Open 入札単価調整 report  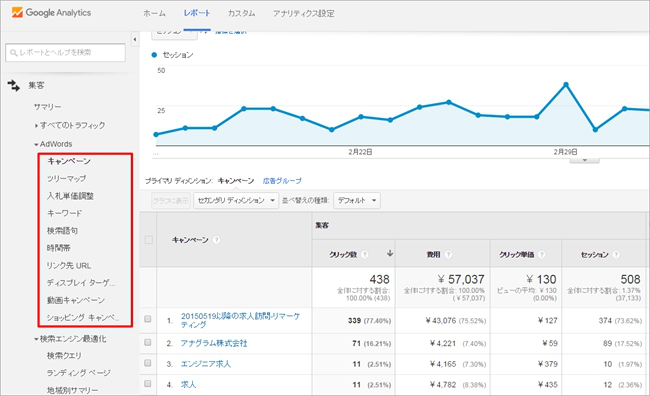click(x=70, y=196)
